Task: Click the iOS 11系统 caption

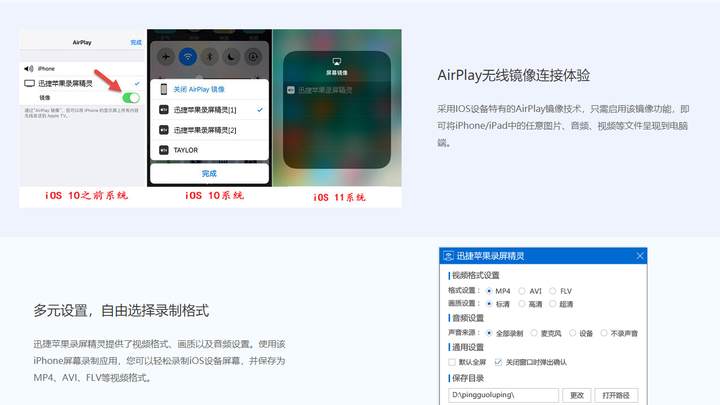Action: point(339,197)
